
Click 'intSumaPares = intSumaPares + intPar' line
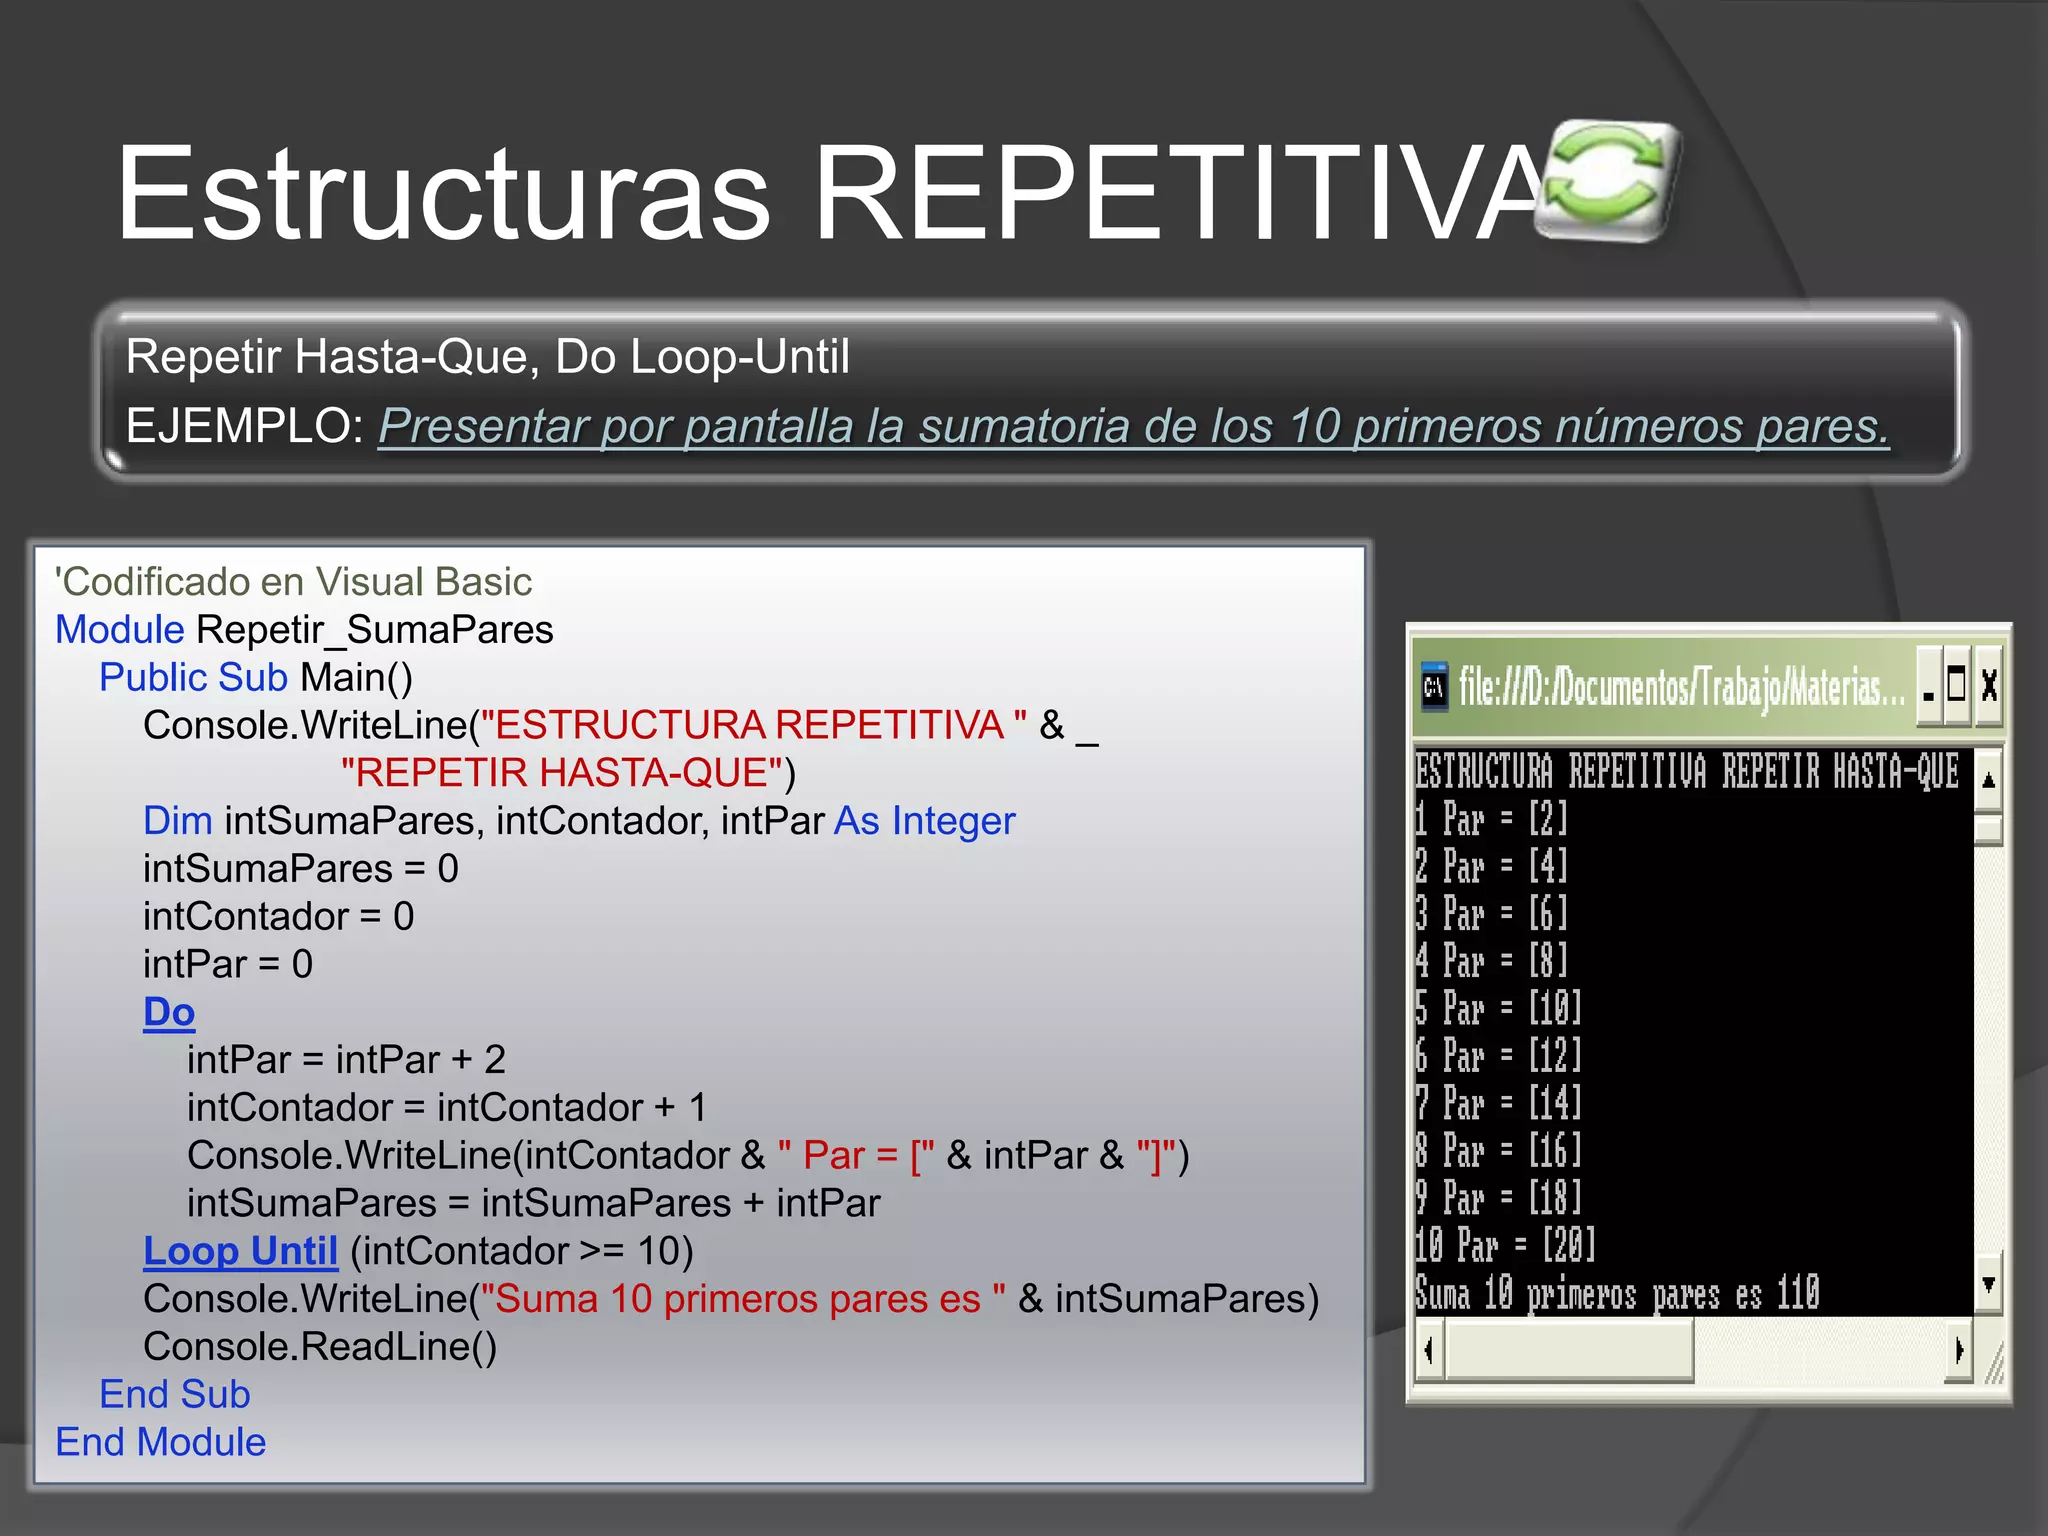tap(534, 1203)
